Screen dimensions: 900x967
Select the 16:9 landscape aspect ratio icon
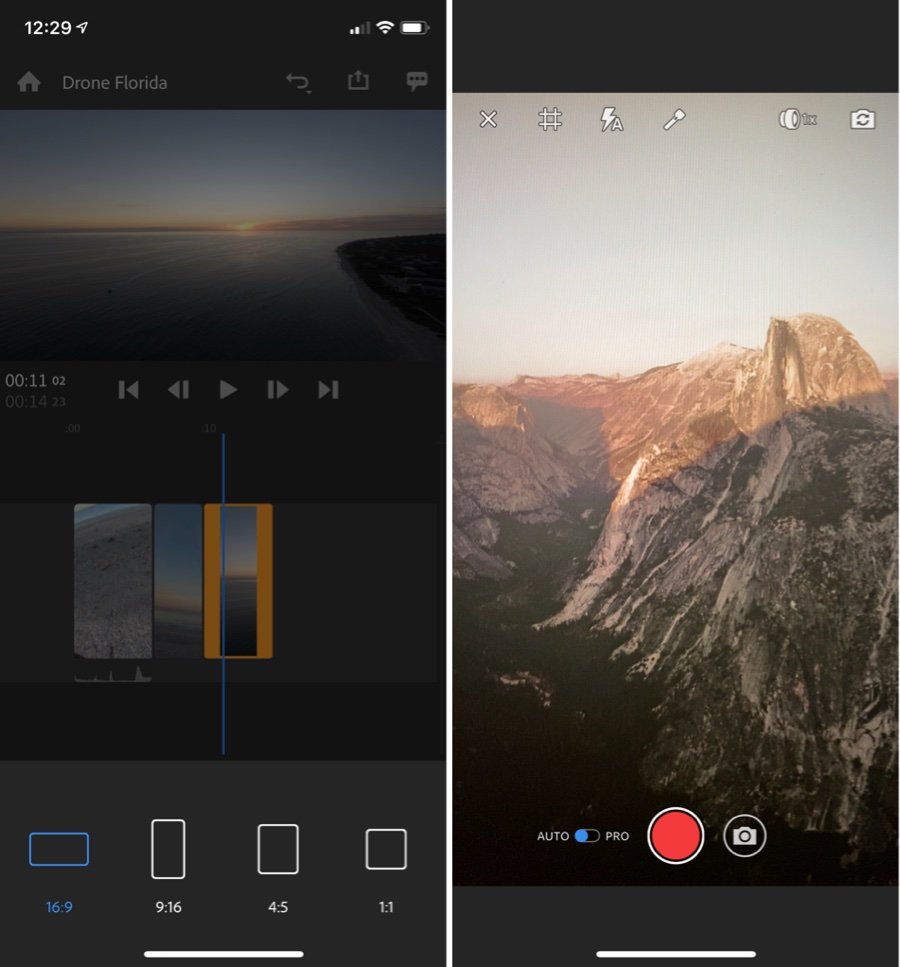pos(59,849)
